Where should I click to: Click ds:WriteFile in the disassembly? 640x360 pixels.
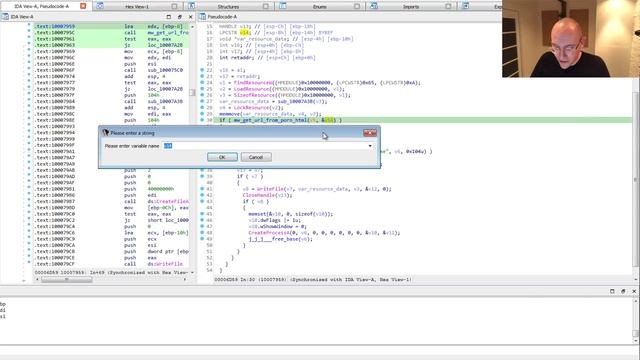[165, 264]
